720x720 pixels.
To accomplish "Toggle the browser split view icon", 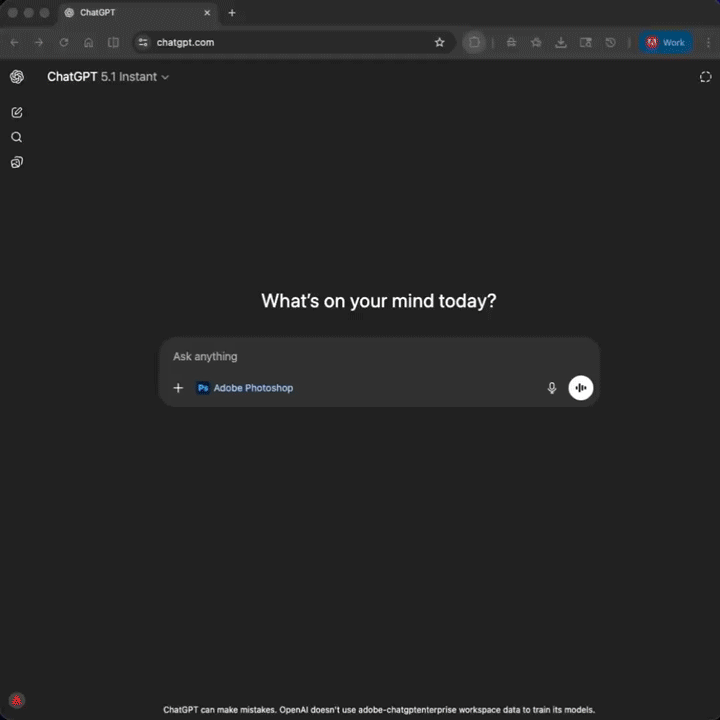I will (113, 43).
